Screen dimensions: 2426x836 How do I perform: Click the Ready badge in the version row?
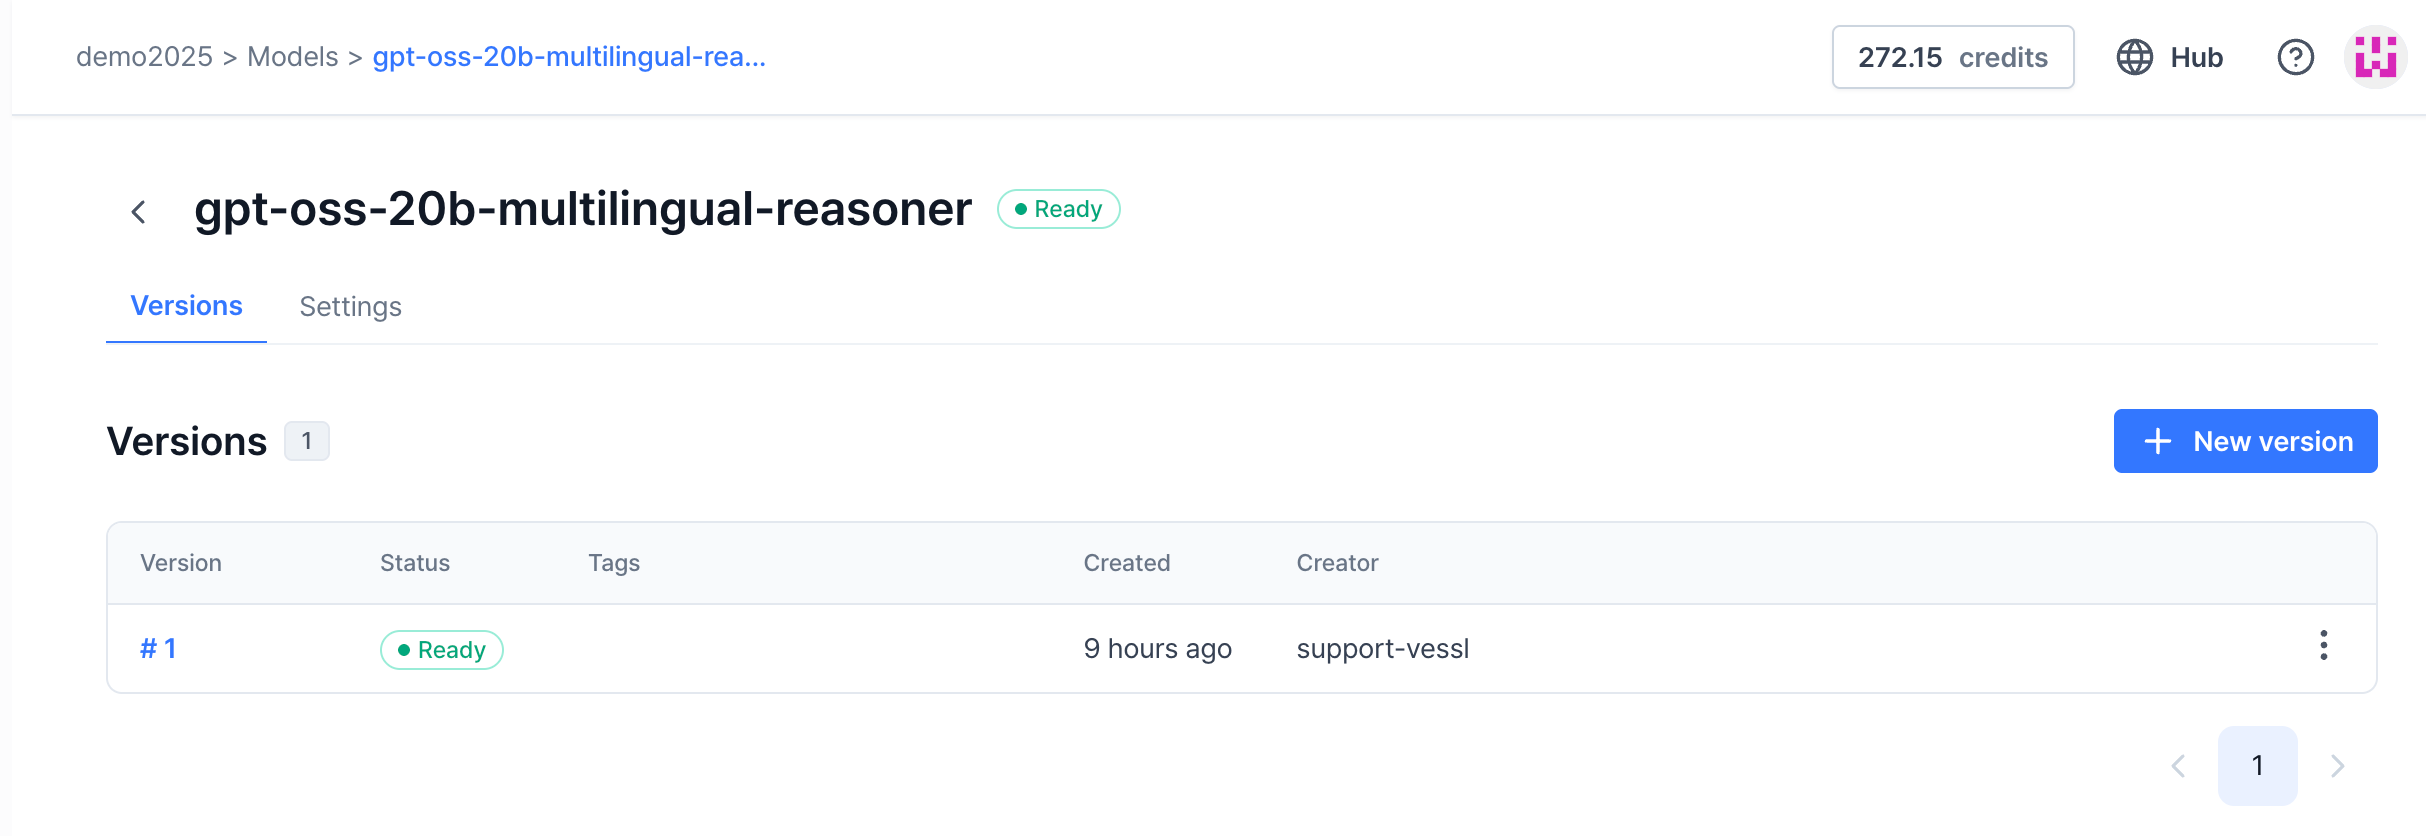pos(441,649)
